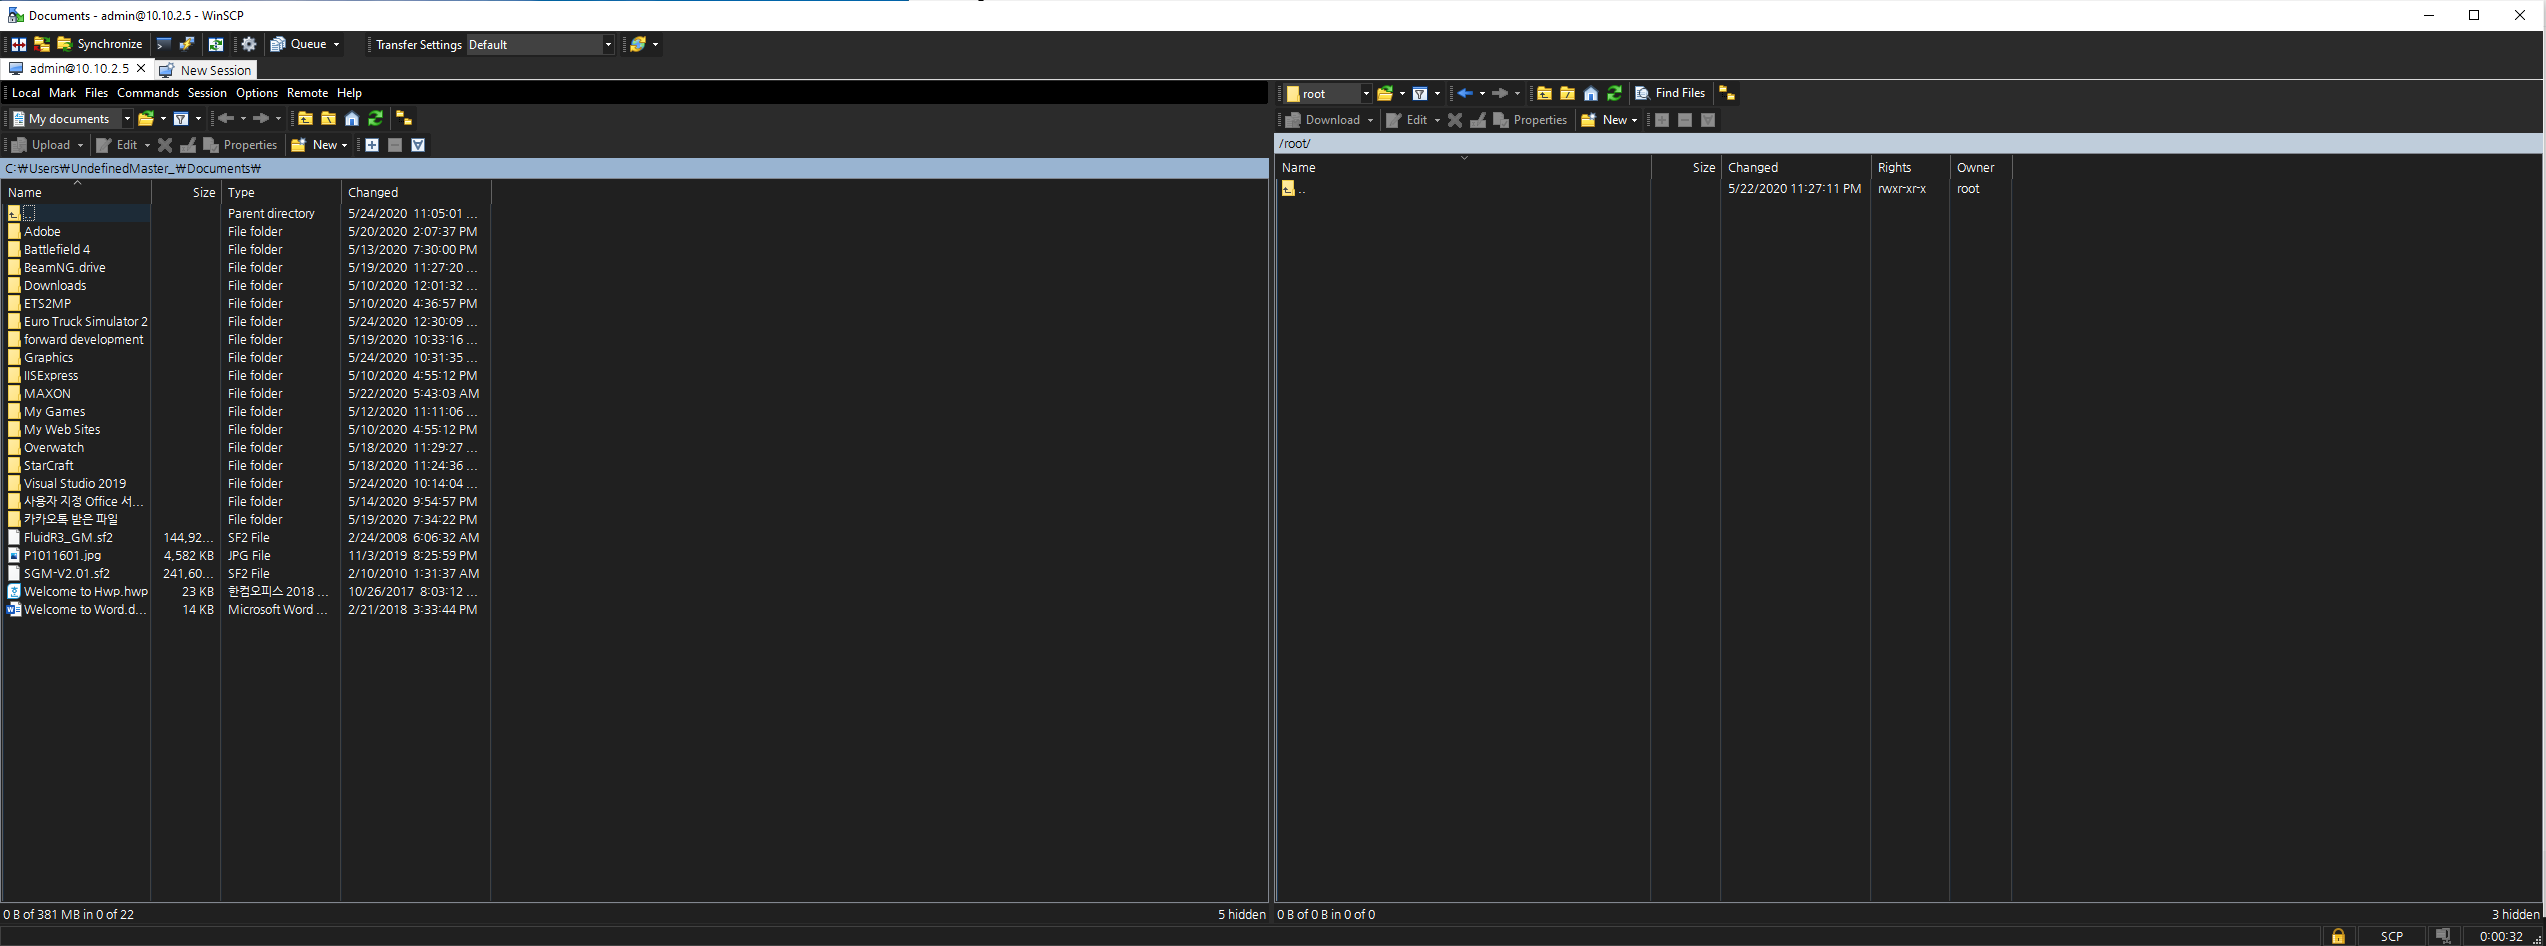Toggle the local directory tree icon
This screenshot has height=946, width=2546.
point(404,119)
